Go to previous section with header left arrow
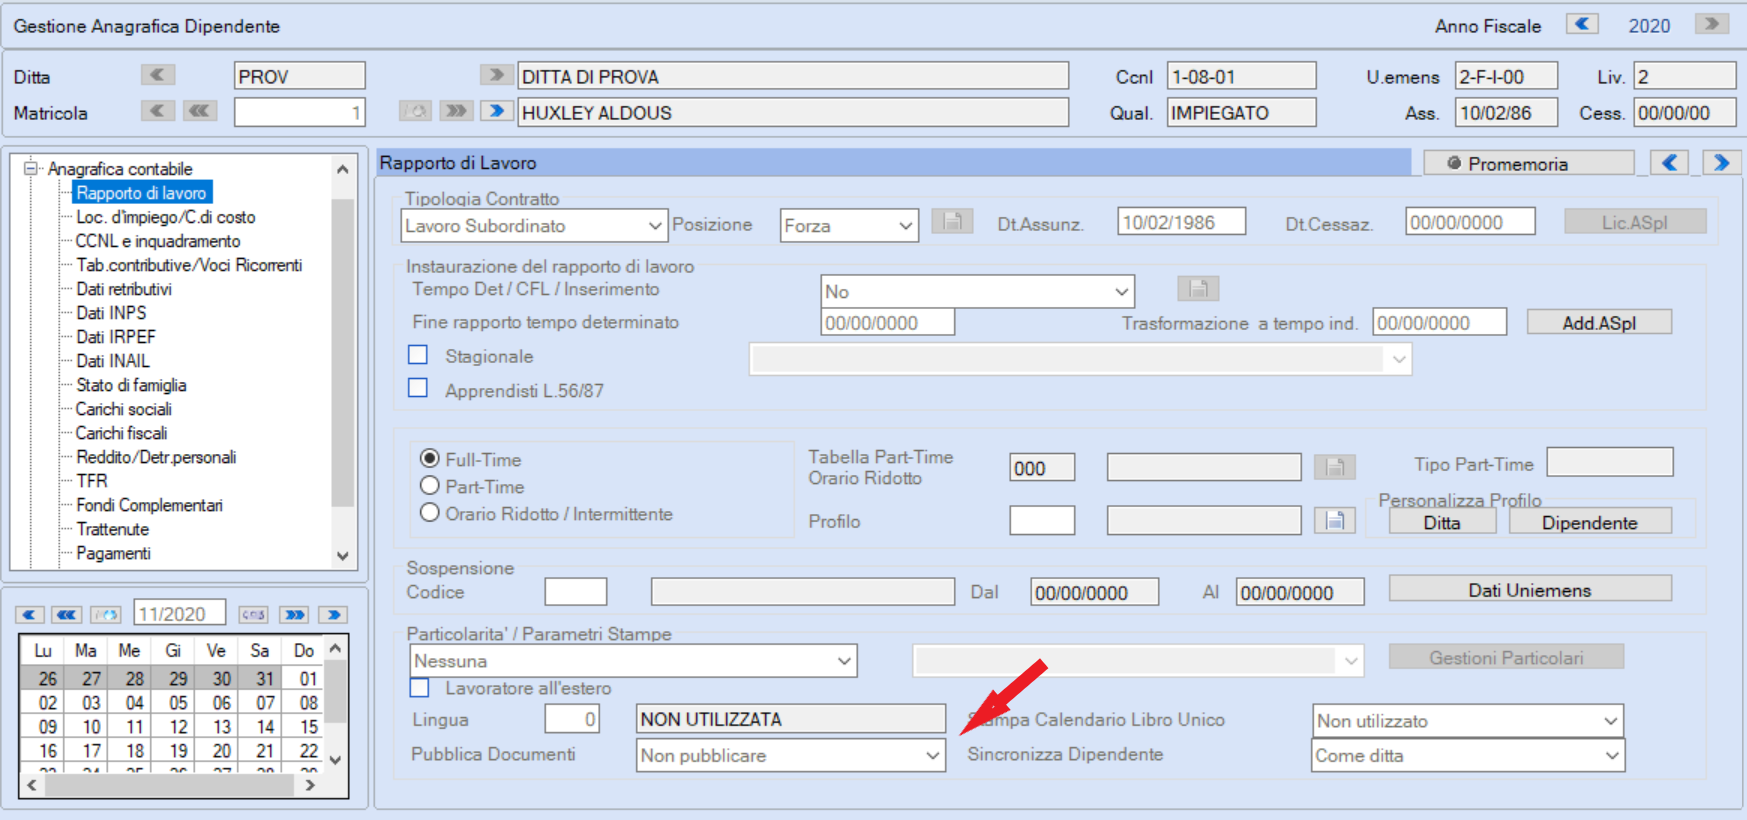The height and width of the screenshot is (820, 1747). click(x=1669, y=162)
